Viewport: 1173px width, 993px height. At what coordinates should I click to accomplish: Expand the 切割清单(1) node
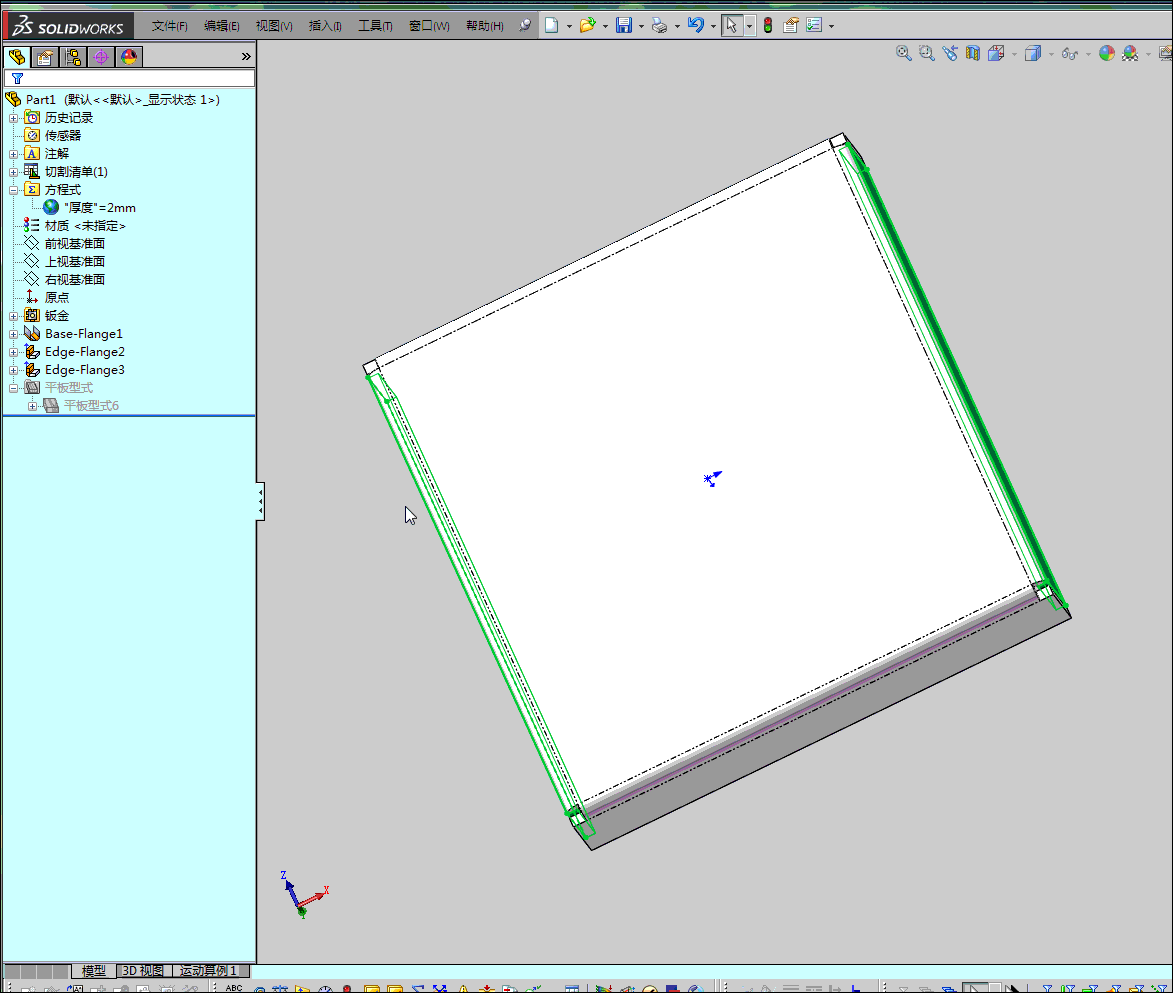pyautogui.click(x=13, y=172)
